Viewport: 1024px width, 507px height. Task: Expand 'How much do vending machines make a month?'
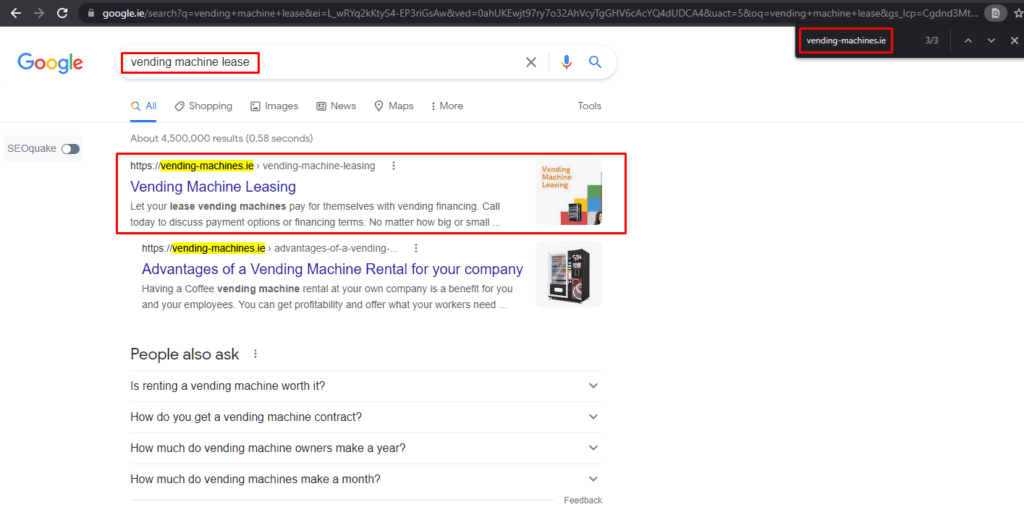click(x=366, y=479)
